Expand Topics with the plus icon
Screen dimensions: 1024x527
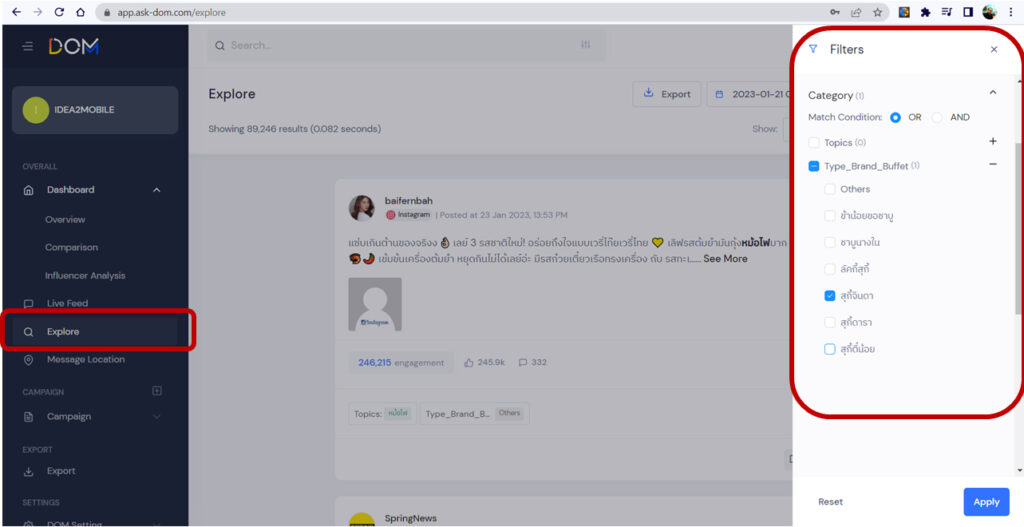coord(993,141)
